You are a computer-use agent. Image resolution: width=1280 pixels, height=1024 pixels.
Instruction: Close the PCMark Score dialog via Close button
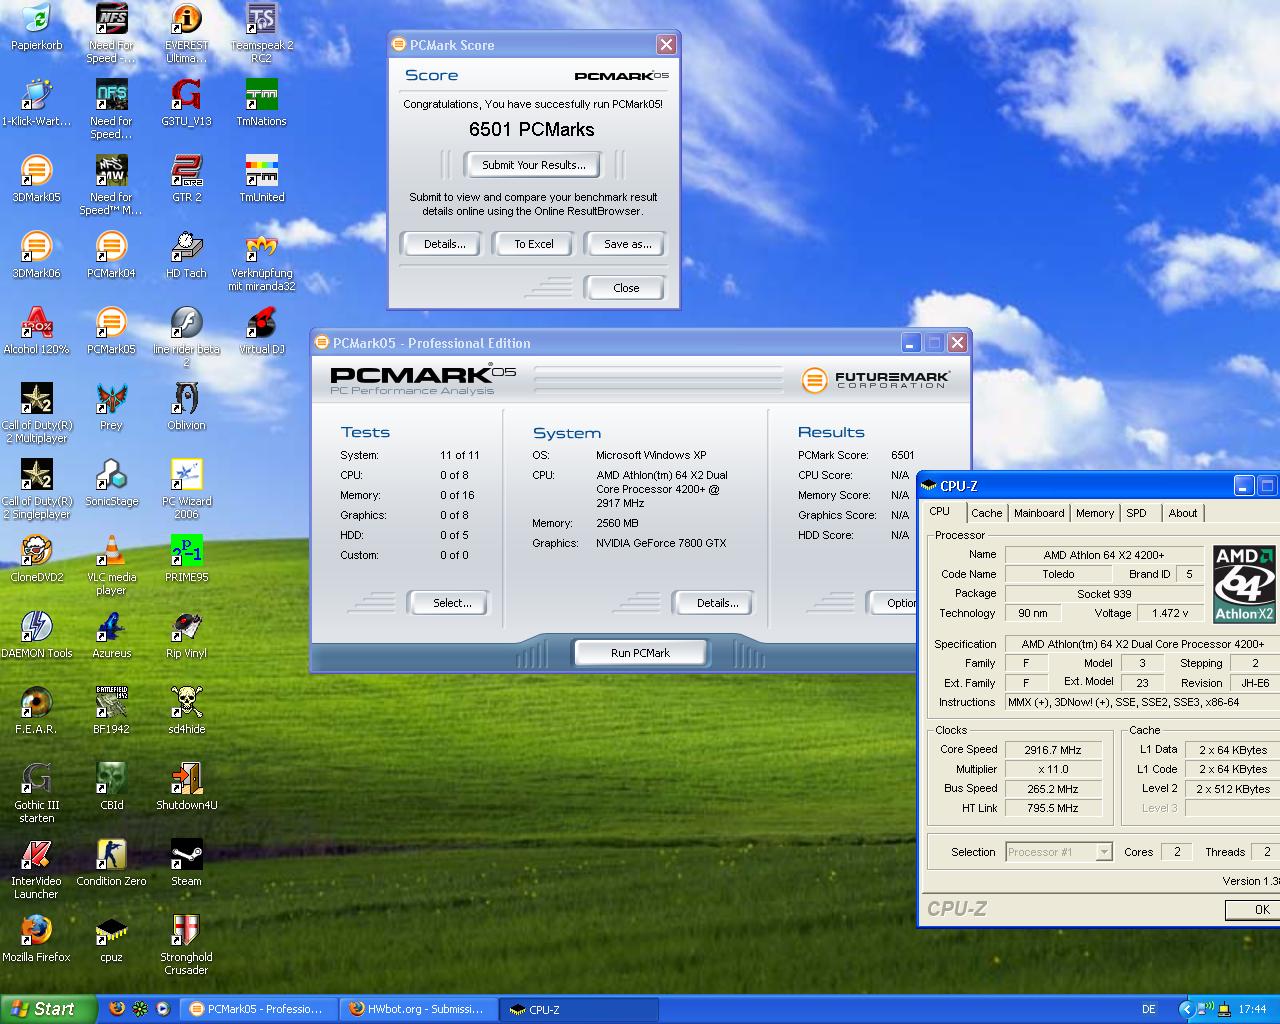[626, 288]
